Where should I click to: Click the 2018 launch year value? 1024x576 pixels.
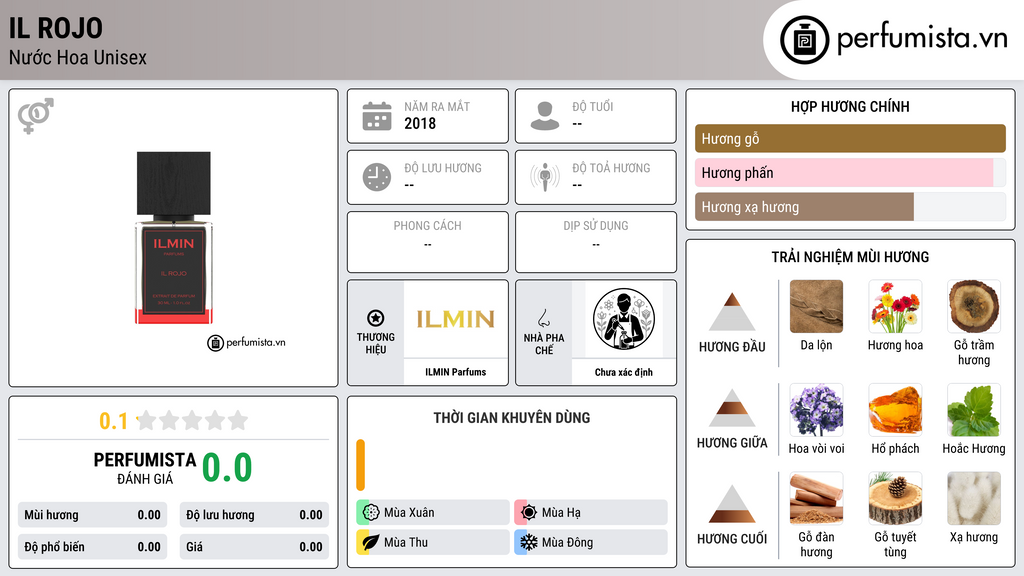420,123
